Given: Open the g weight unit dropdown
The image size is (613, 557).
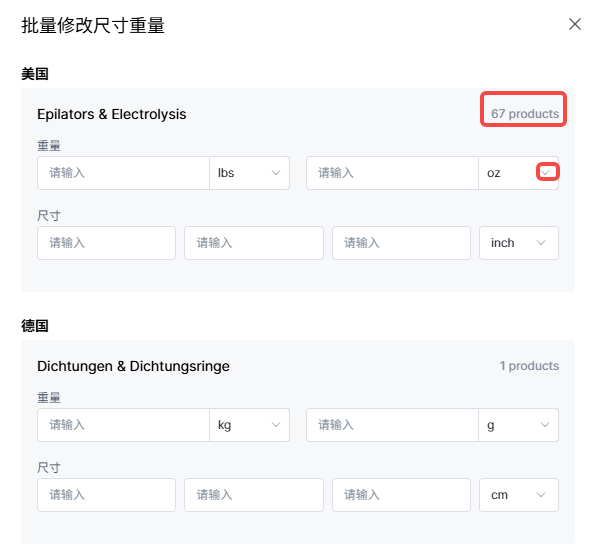Looking at the screenshot, I should pos(518,425).
